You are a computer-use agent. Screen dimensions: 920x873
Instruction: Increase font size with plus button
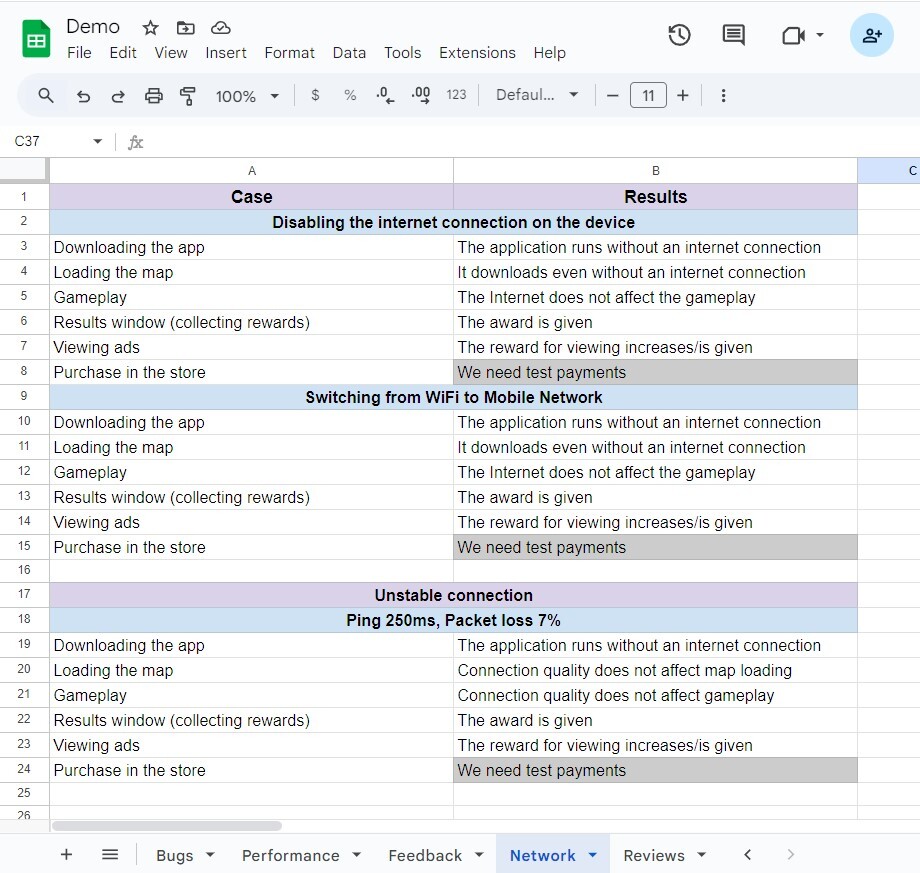(x=683, y=96)
